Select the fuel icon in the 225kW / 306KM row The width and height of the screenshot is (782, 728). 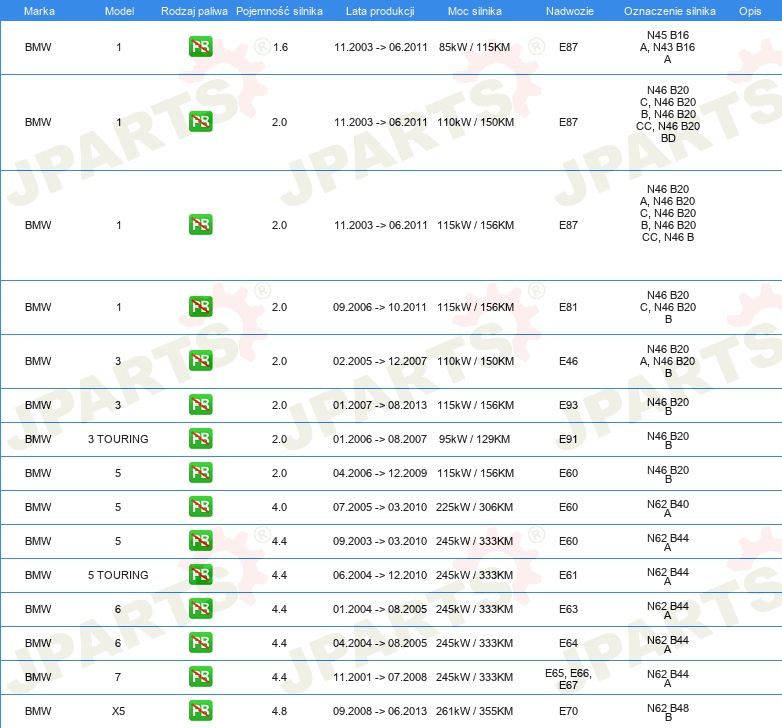click(200, 507)
